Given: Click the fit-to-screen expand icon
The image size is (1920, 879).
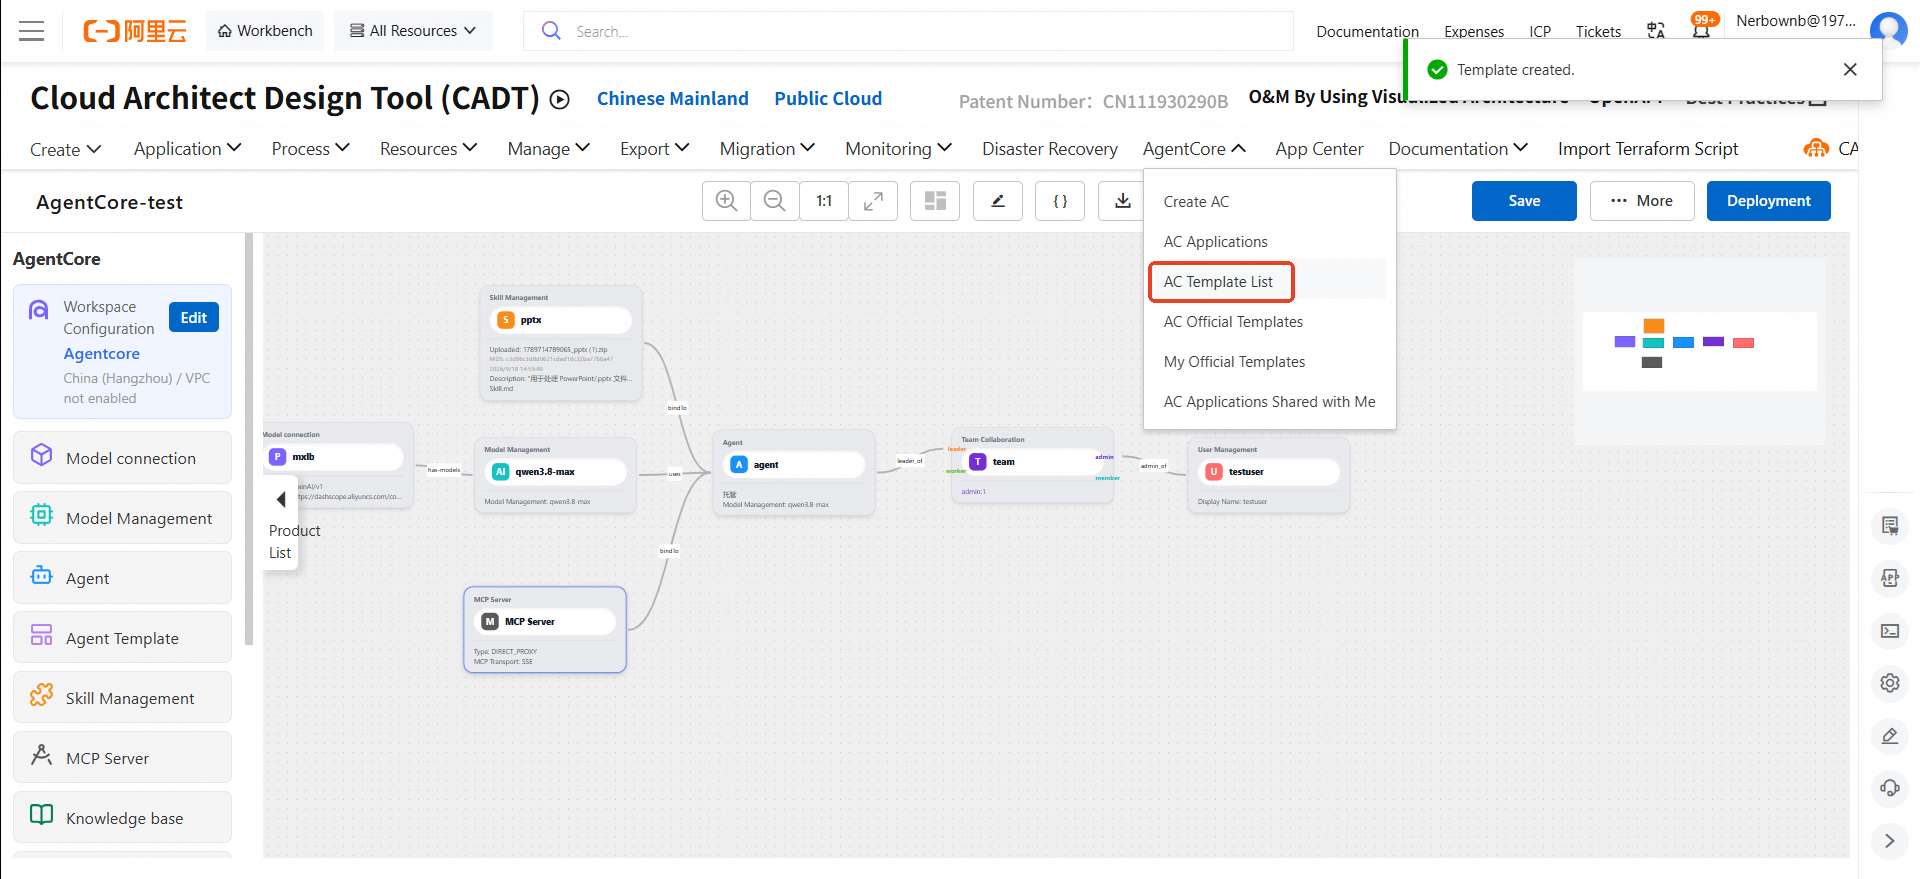Looking at the screenshot, I should (873, 201).
